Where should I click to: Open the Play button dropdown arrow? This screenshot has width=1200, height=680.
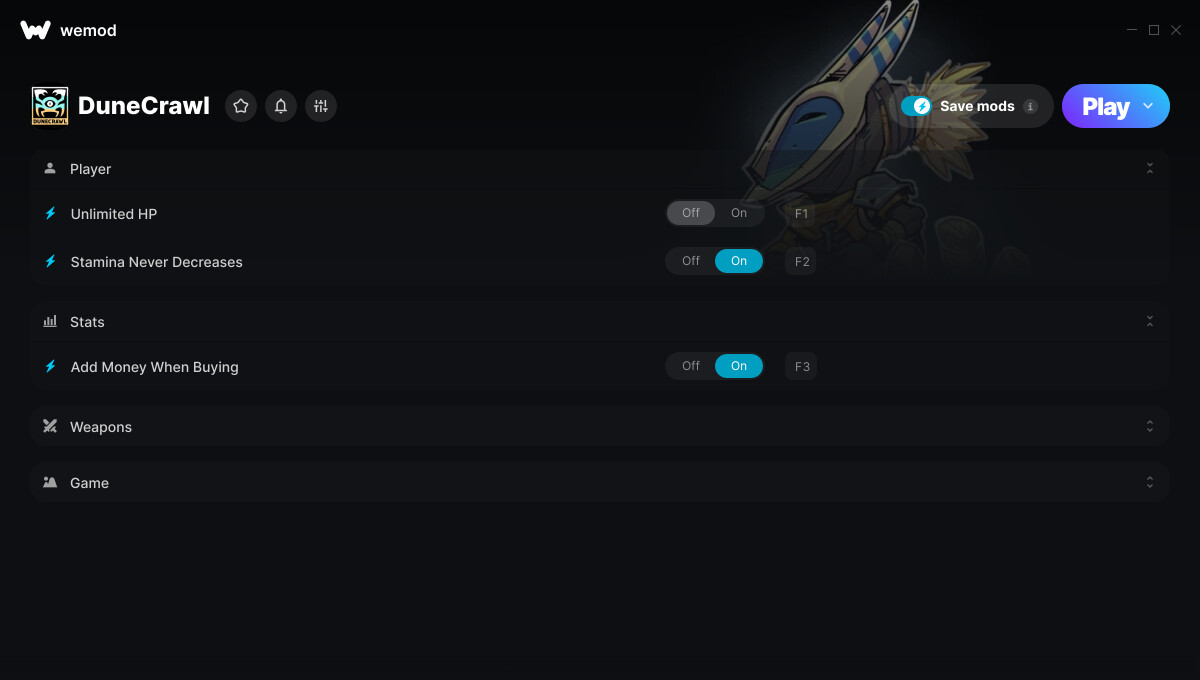click(1148, 106)
